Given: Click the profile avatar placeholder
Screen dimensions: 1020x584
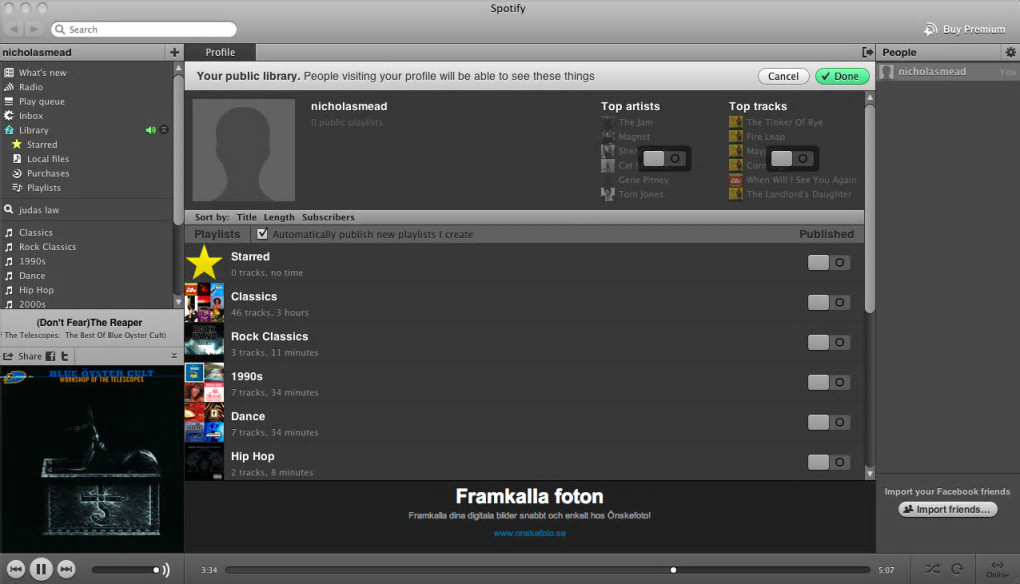Looking at the screenshot, I should tap(244, 150).
